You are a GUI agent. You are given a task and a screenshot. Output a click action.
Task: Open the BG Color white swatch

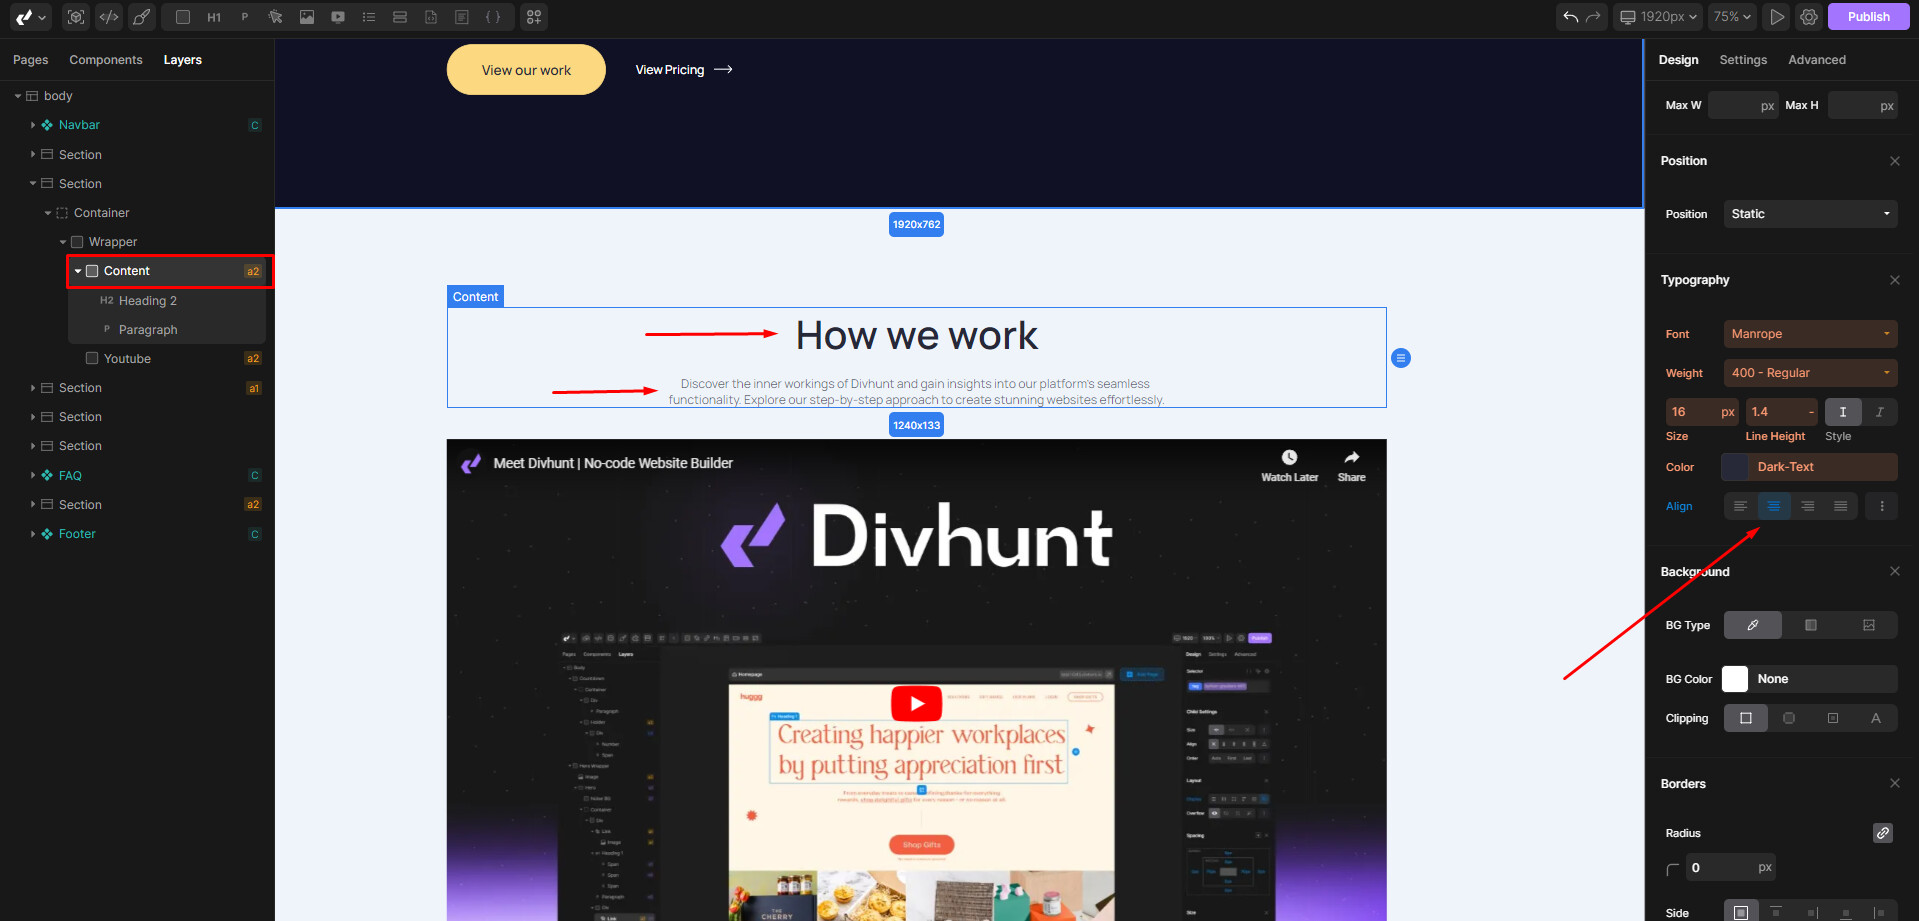tap(1735, 679)
